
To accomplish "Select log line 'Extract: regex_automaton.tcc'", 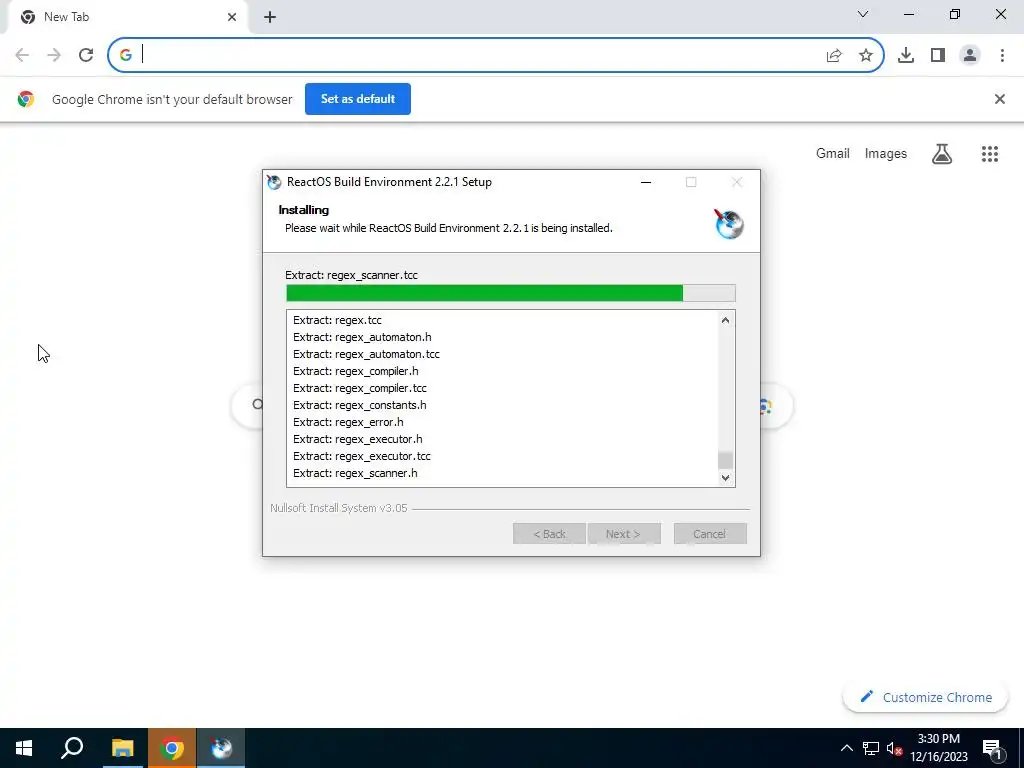I will [x=366, y=354].
